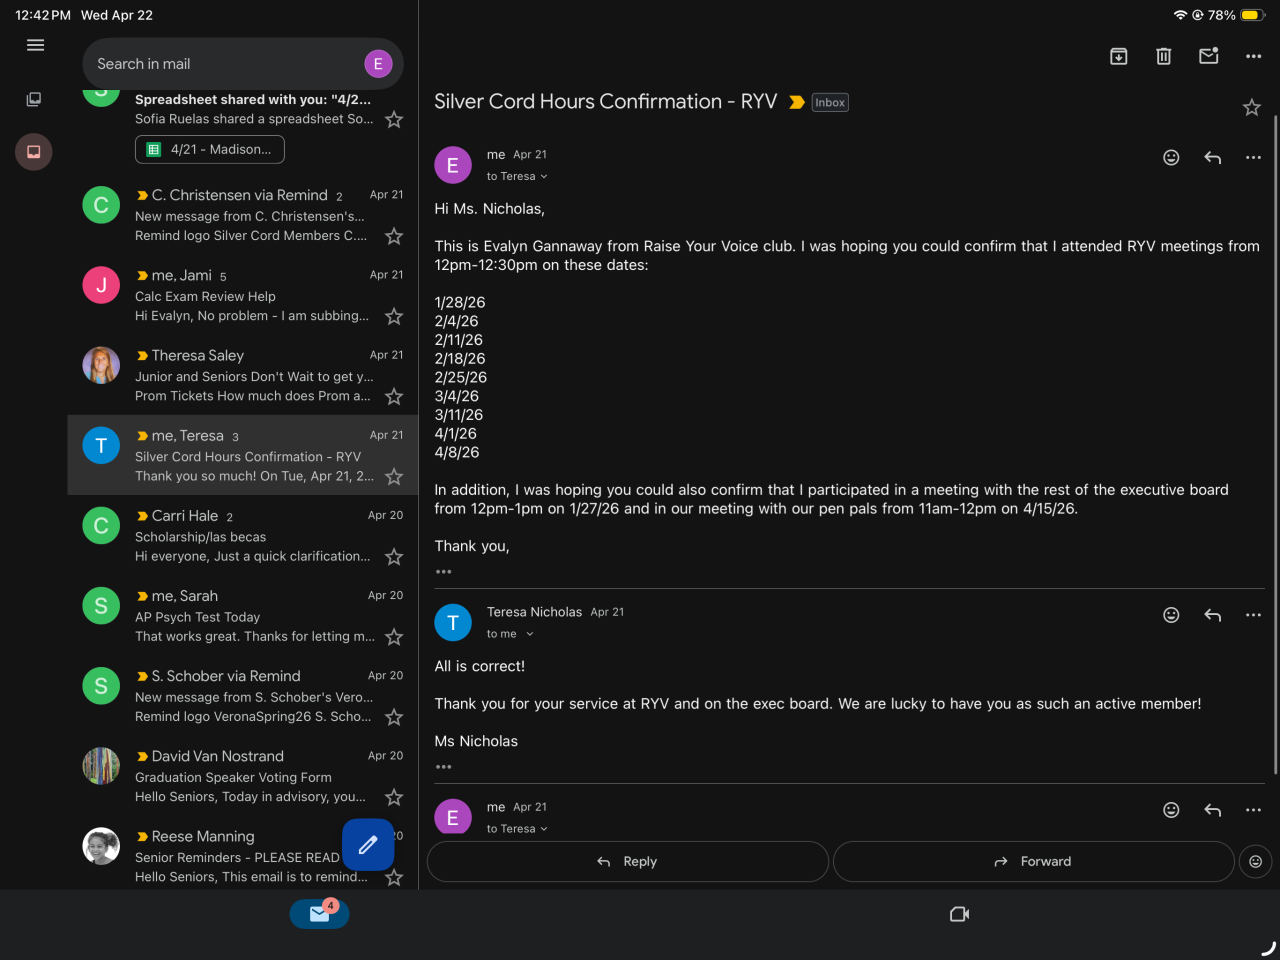
Task: Reply to Teresa Nicholas's message using arrow icon
Action: tap(1212, 615)
